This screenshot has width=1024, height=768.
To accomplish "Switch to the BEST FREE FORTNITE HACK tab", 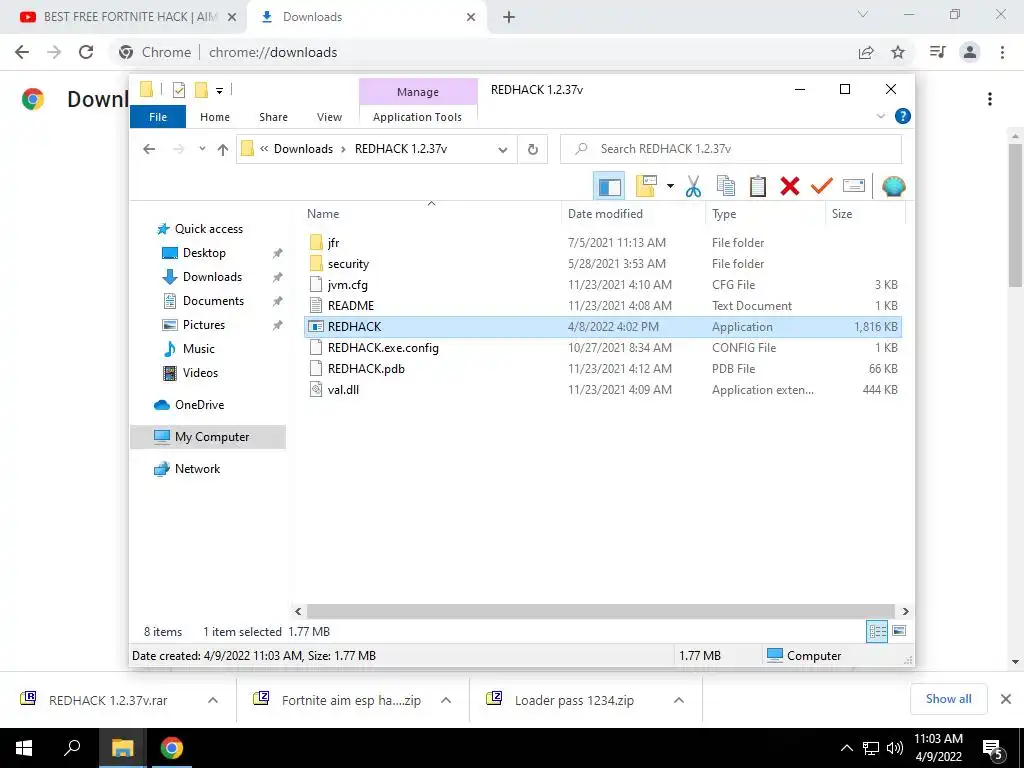I will click(x=122, y=17).
